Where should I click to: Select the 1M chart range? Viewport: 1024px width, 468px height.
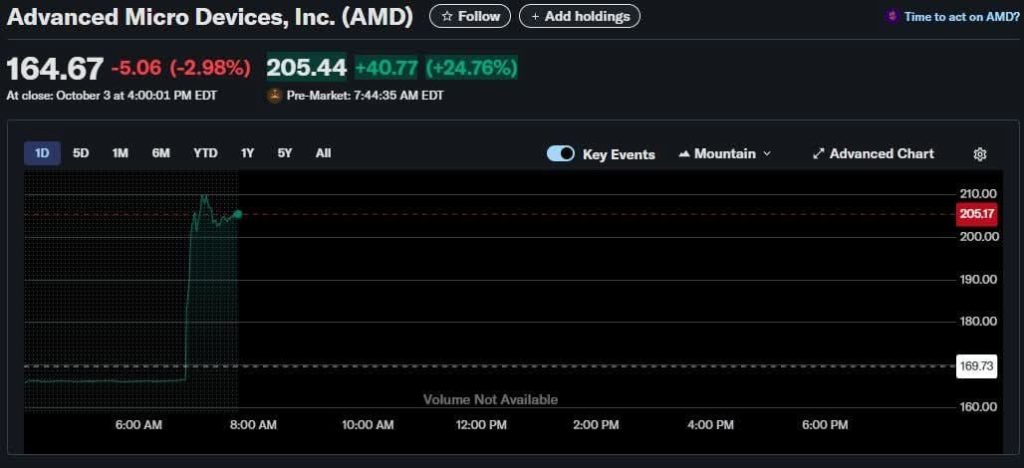[120, 153]
